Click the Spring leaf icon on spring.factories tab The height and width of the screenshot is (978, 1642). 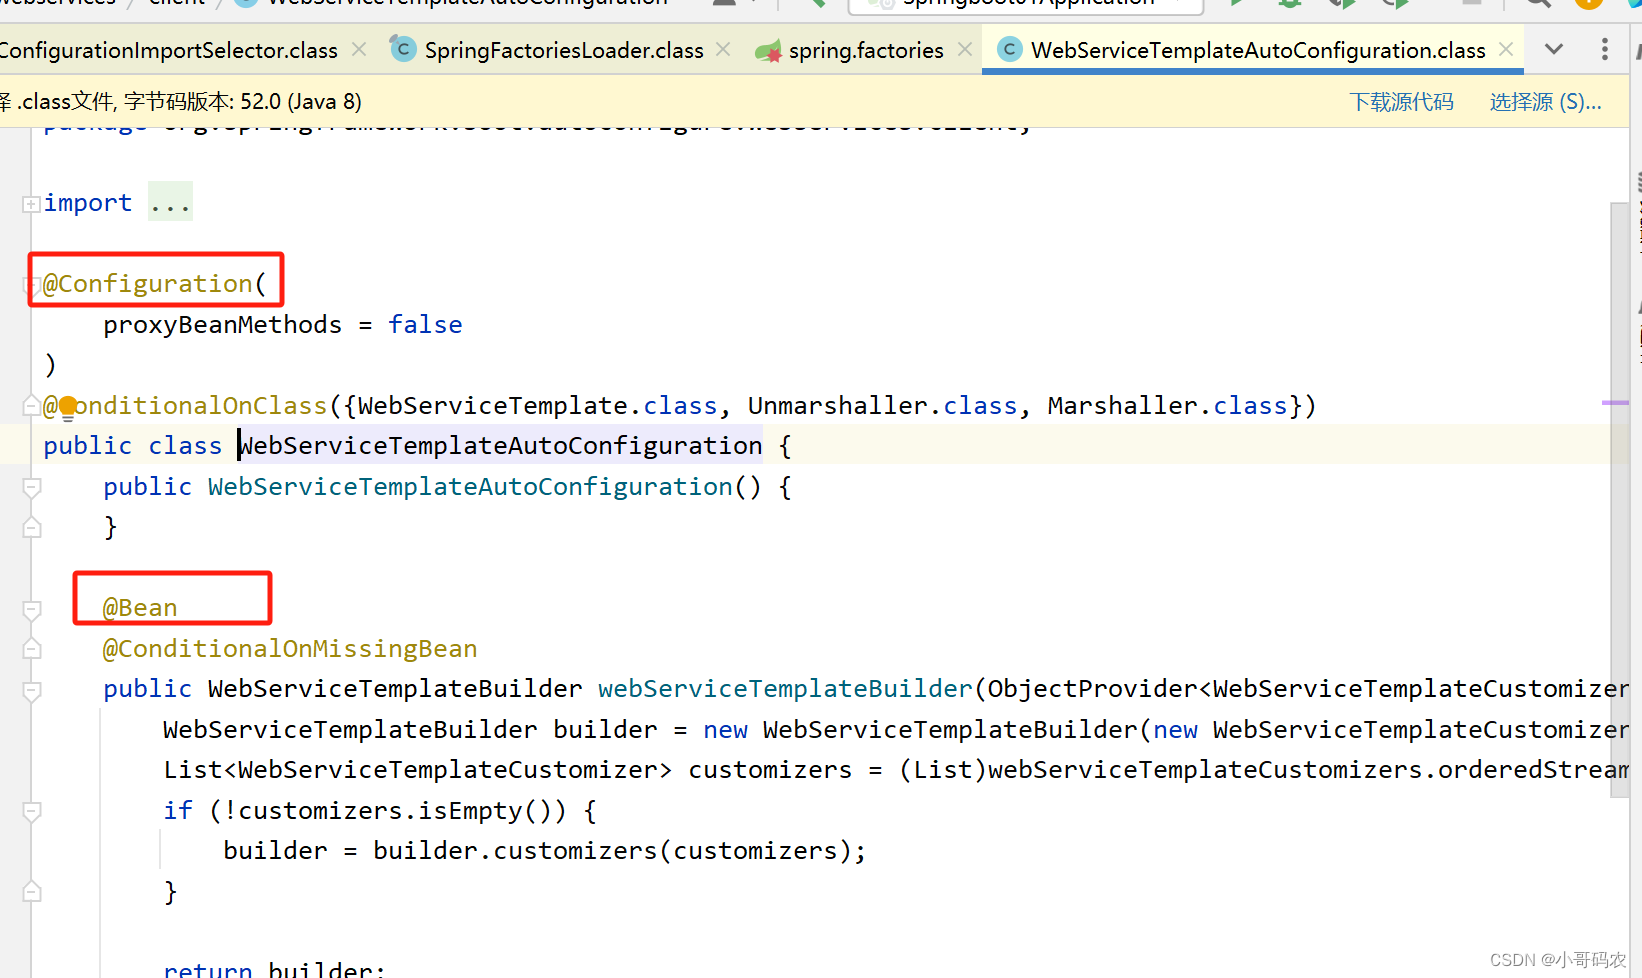768,49
